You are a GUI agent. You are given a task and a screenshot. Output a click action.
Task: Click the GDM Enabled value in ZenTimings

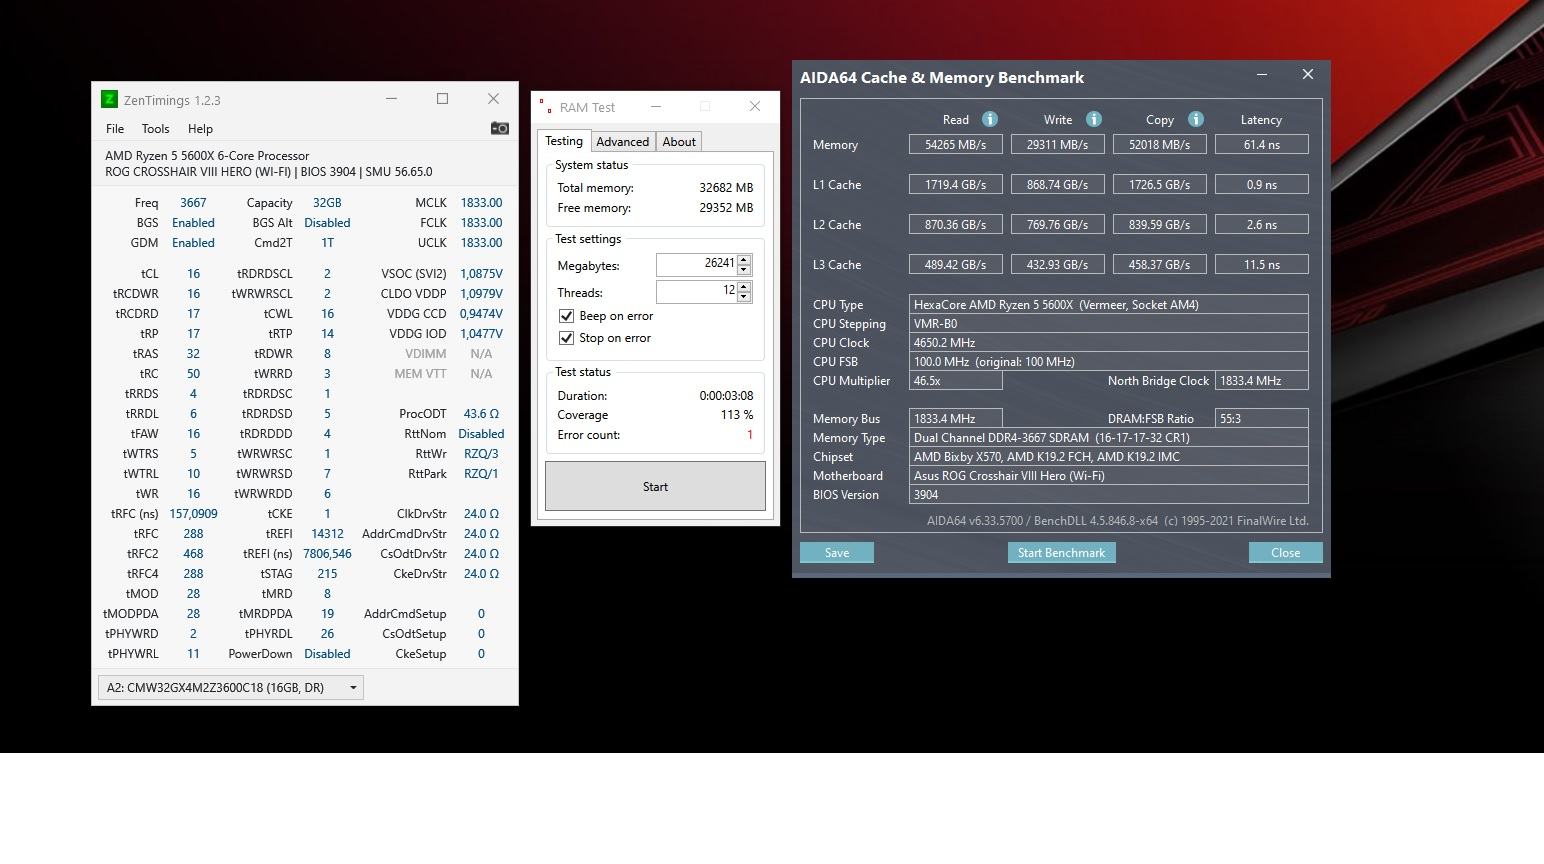(193, 243)
